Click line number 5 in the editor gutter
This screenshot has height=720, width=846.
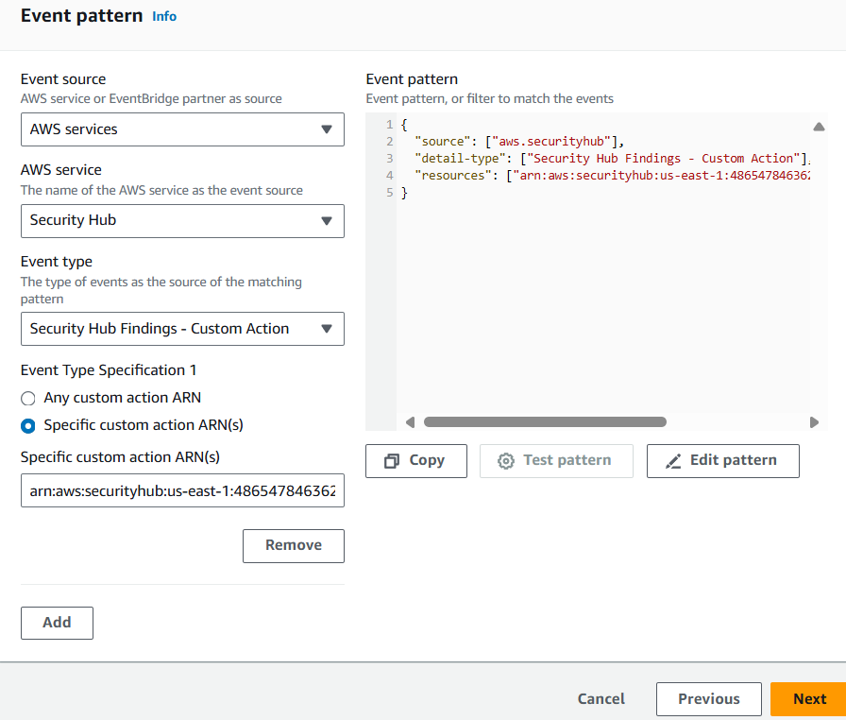pyautogui.click(x=390, y=193)
